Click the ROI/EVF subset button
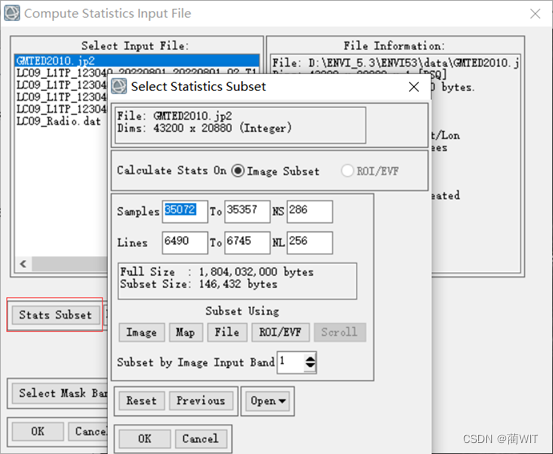 click(280, 332)
